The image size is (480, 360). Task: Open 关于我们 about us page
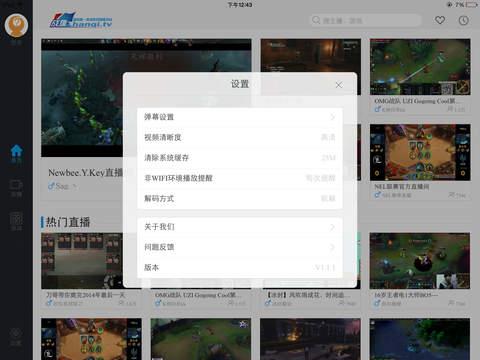240,227
